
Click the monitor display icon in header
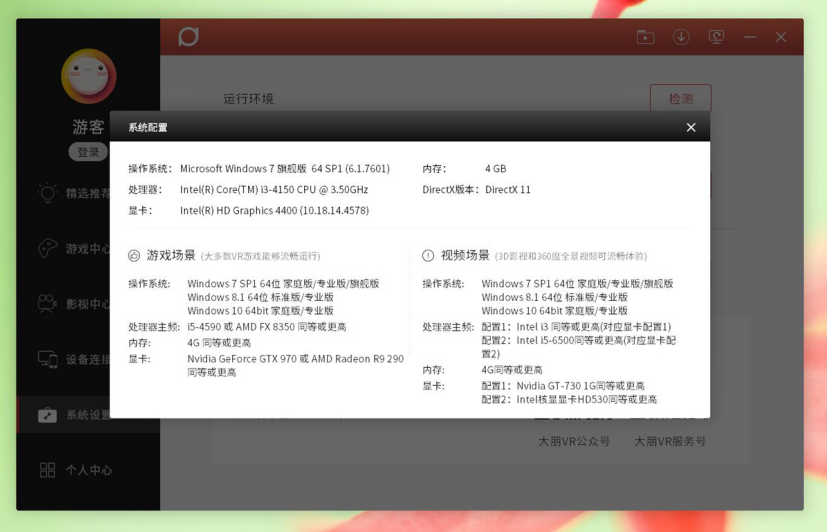[x=716, y=37]
